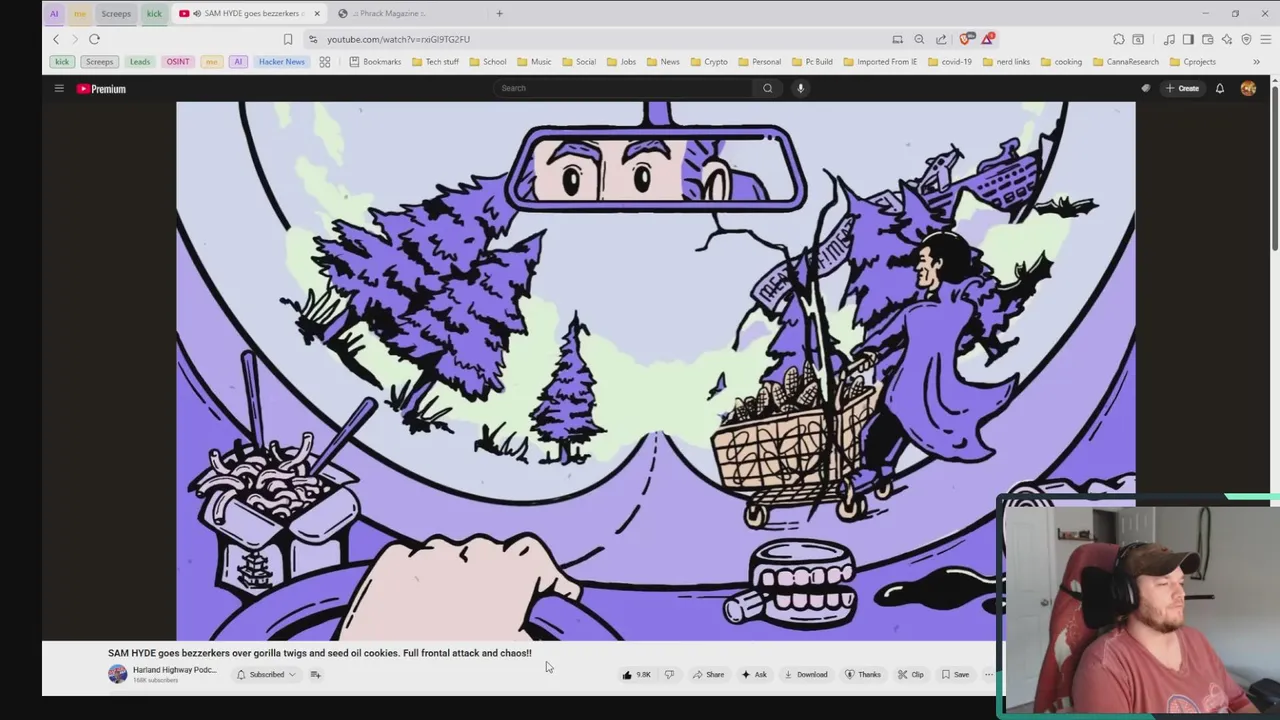Open the Brave Wallet icon
1280x720 pixels.
coord(1208,39)
